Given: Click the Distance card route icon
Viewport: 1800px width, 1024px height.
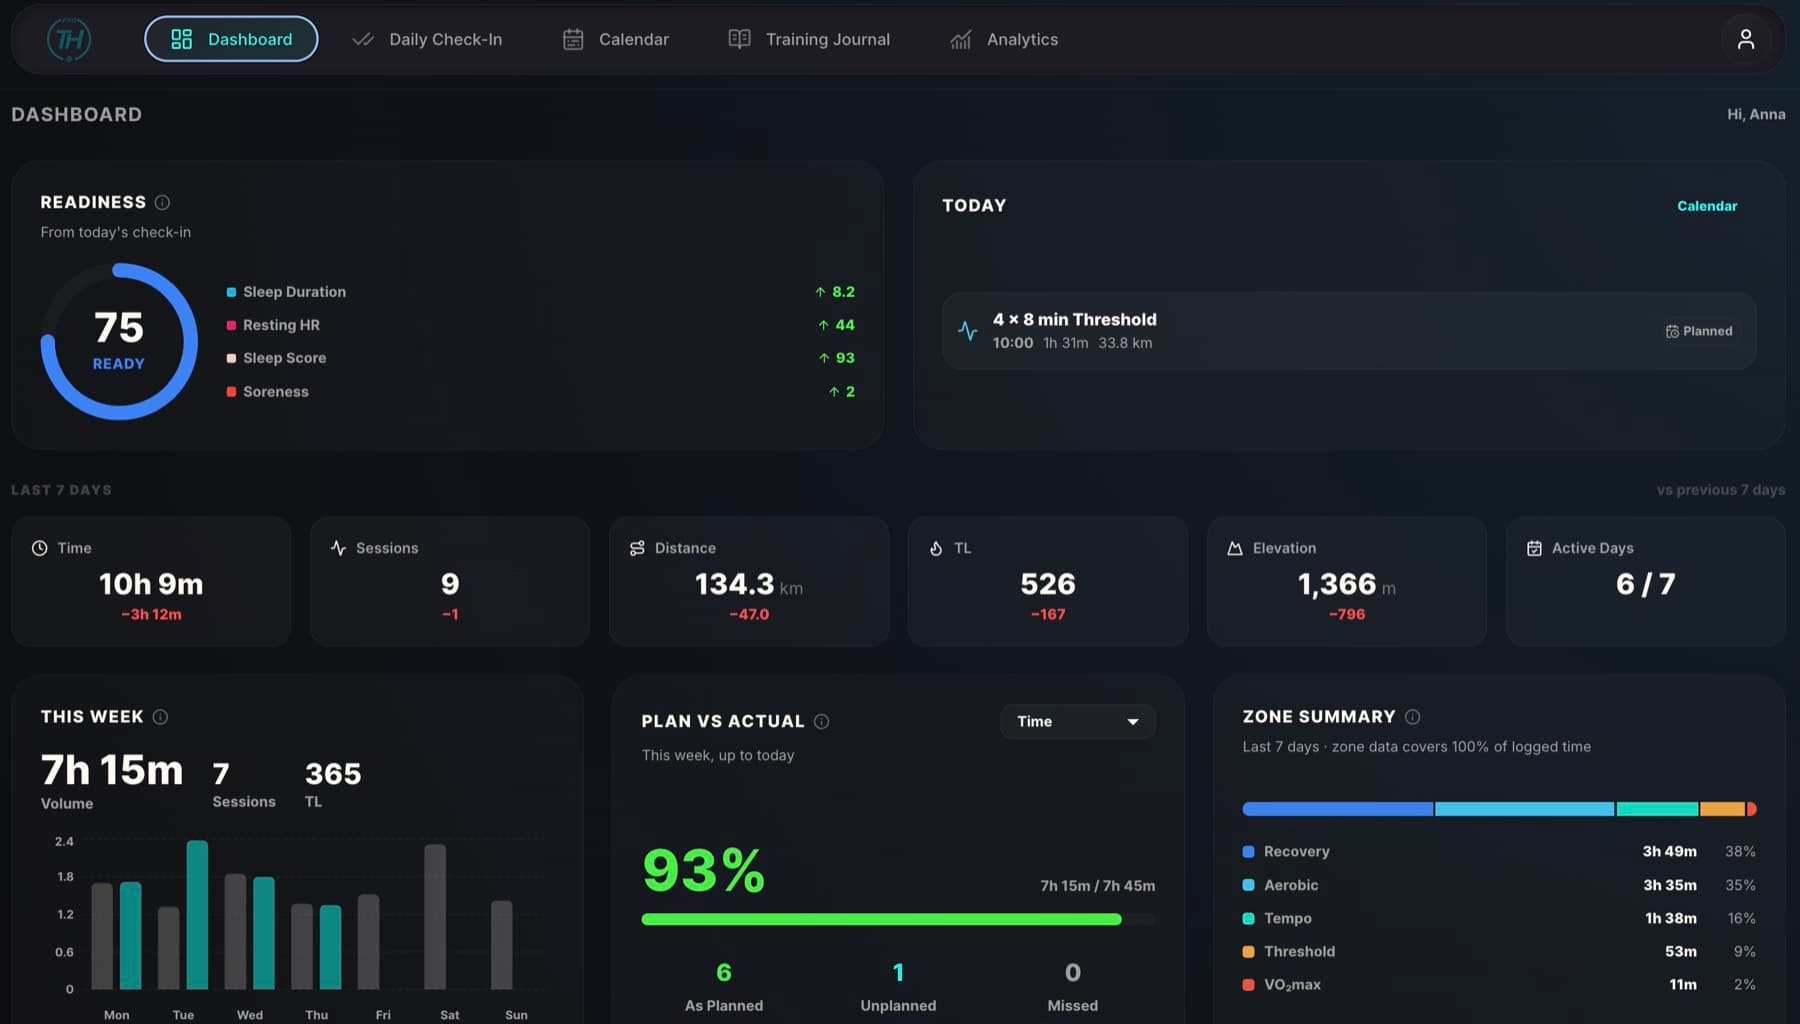Looking at the screenshot, I should (637, 548).
